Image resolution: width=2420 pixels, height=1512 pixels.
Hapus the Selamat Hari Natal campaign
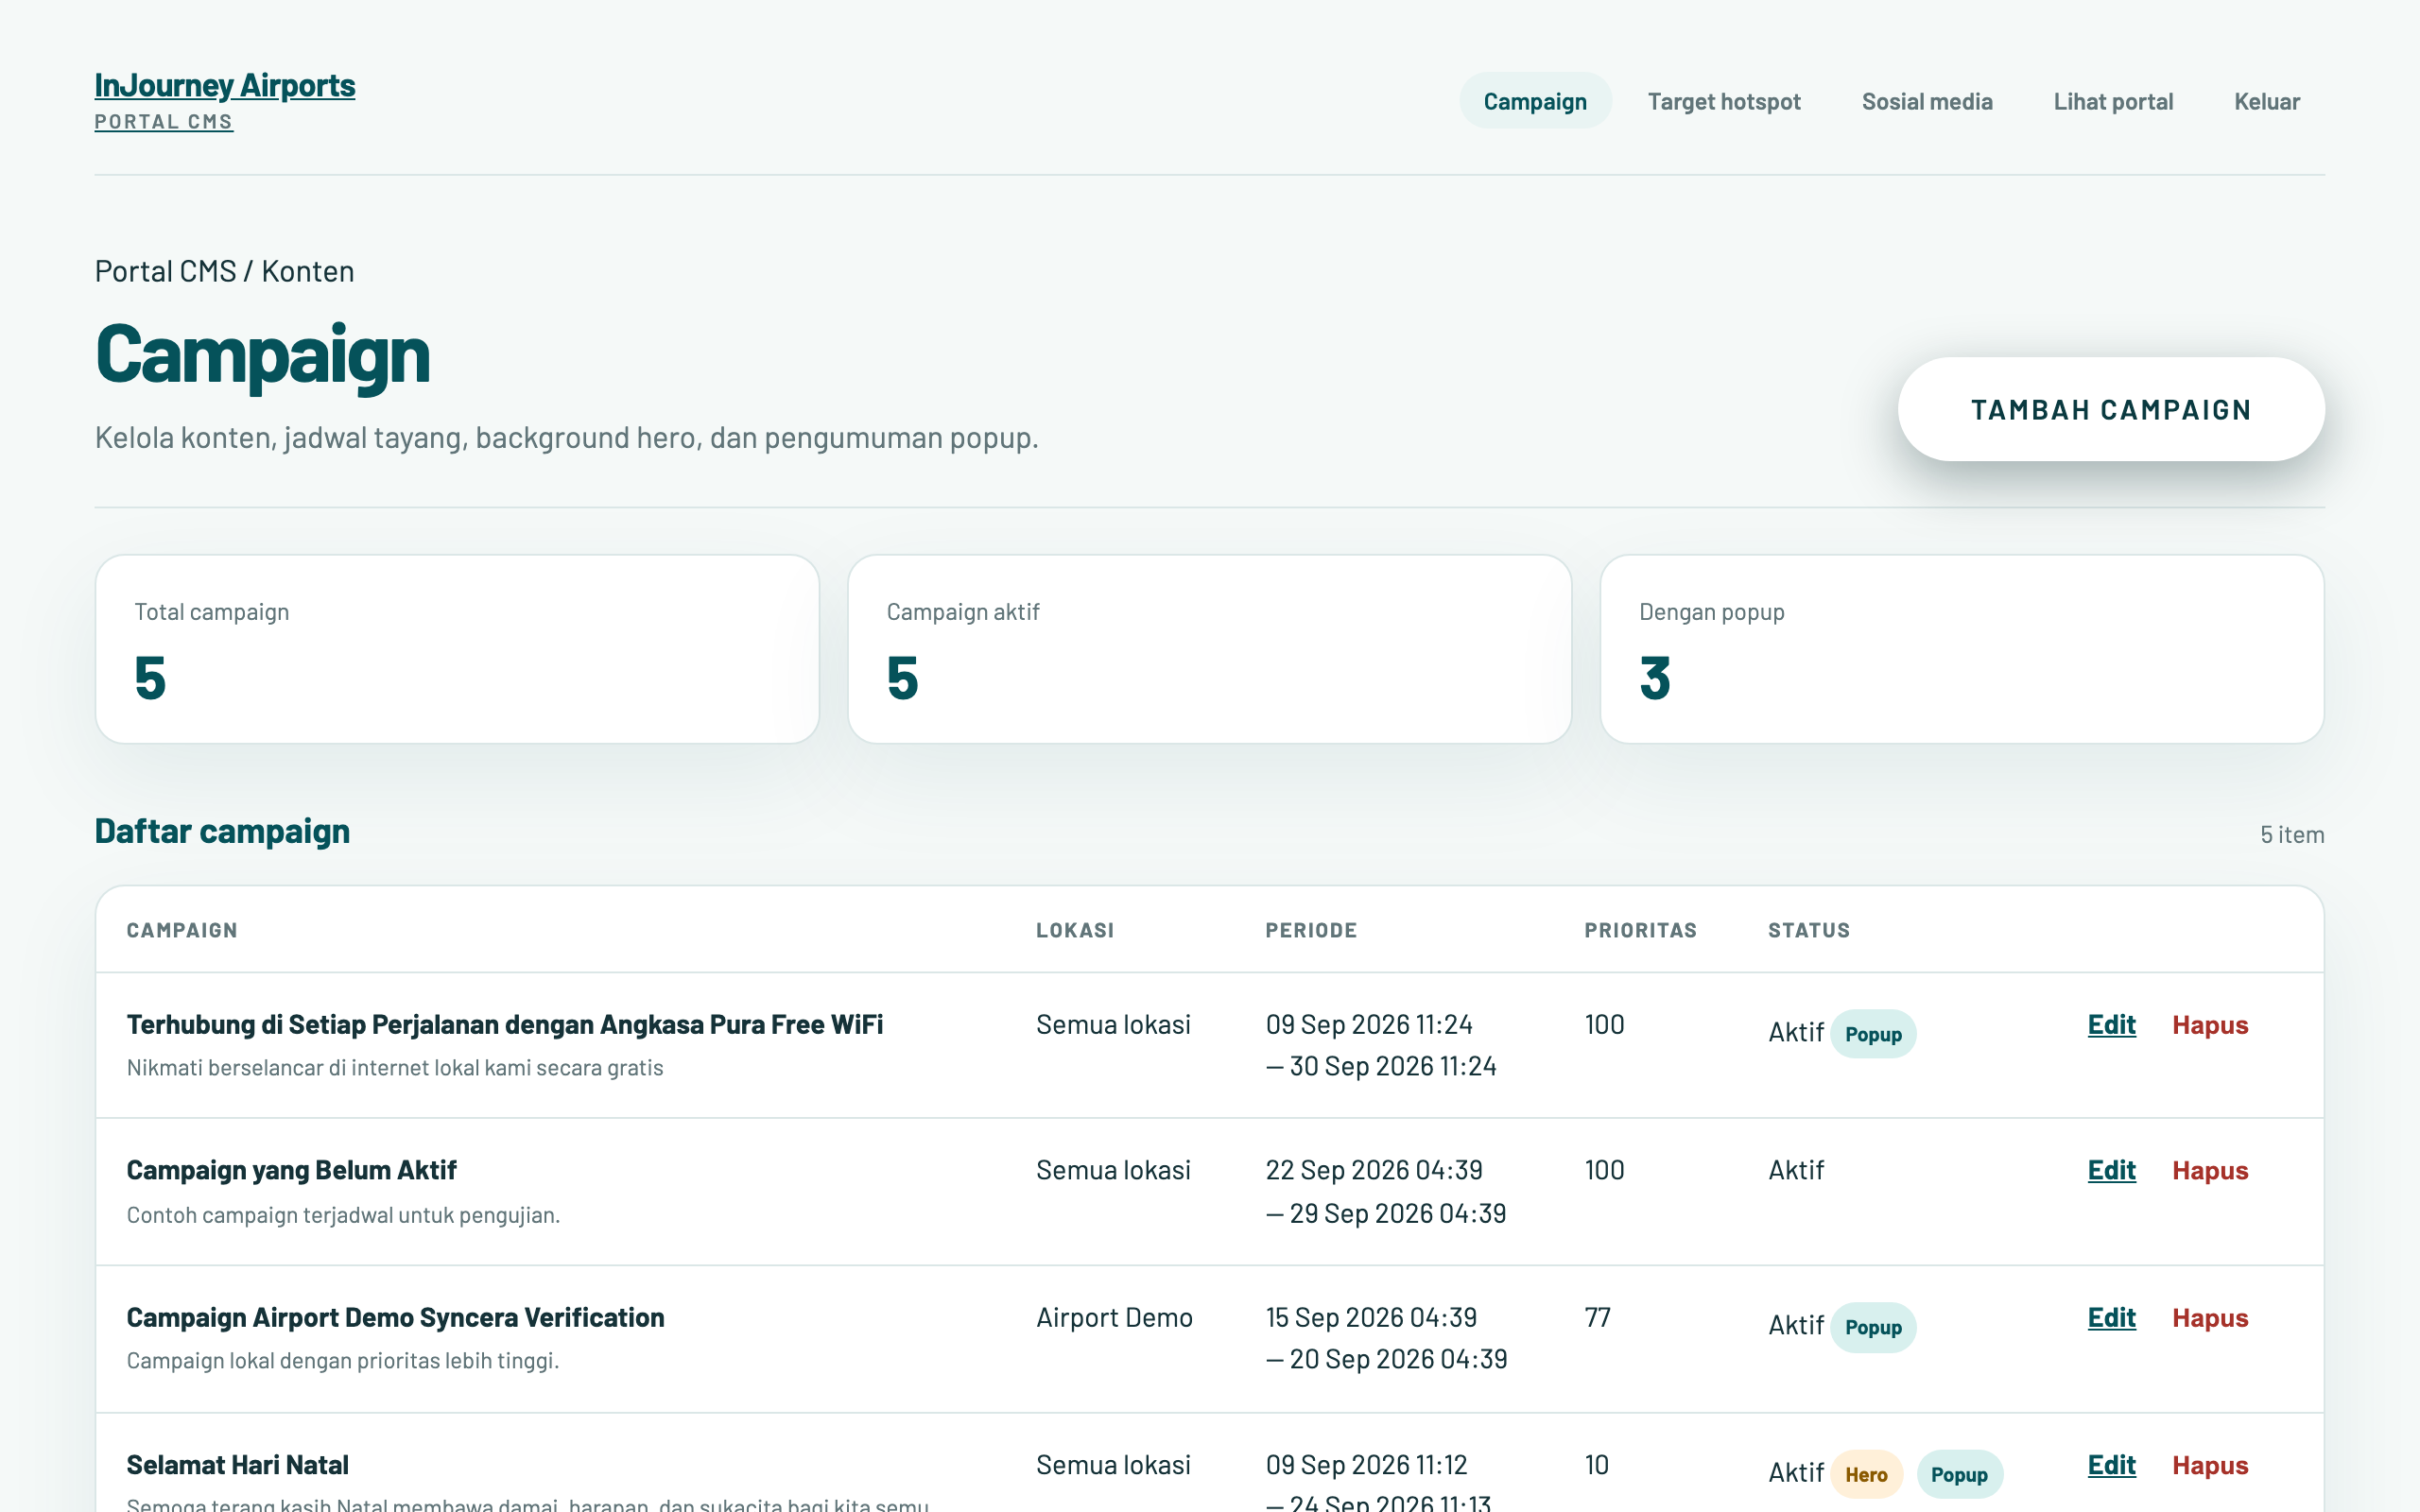(2210, 1465)
